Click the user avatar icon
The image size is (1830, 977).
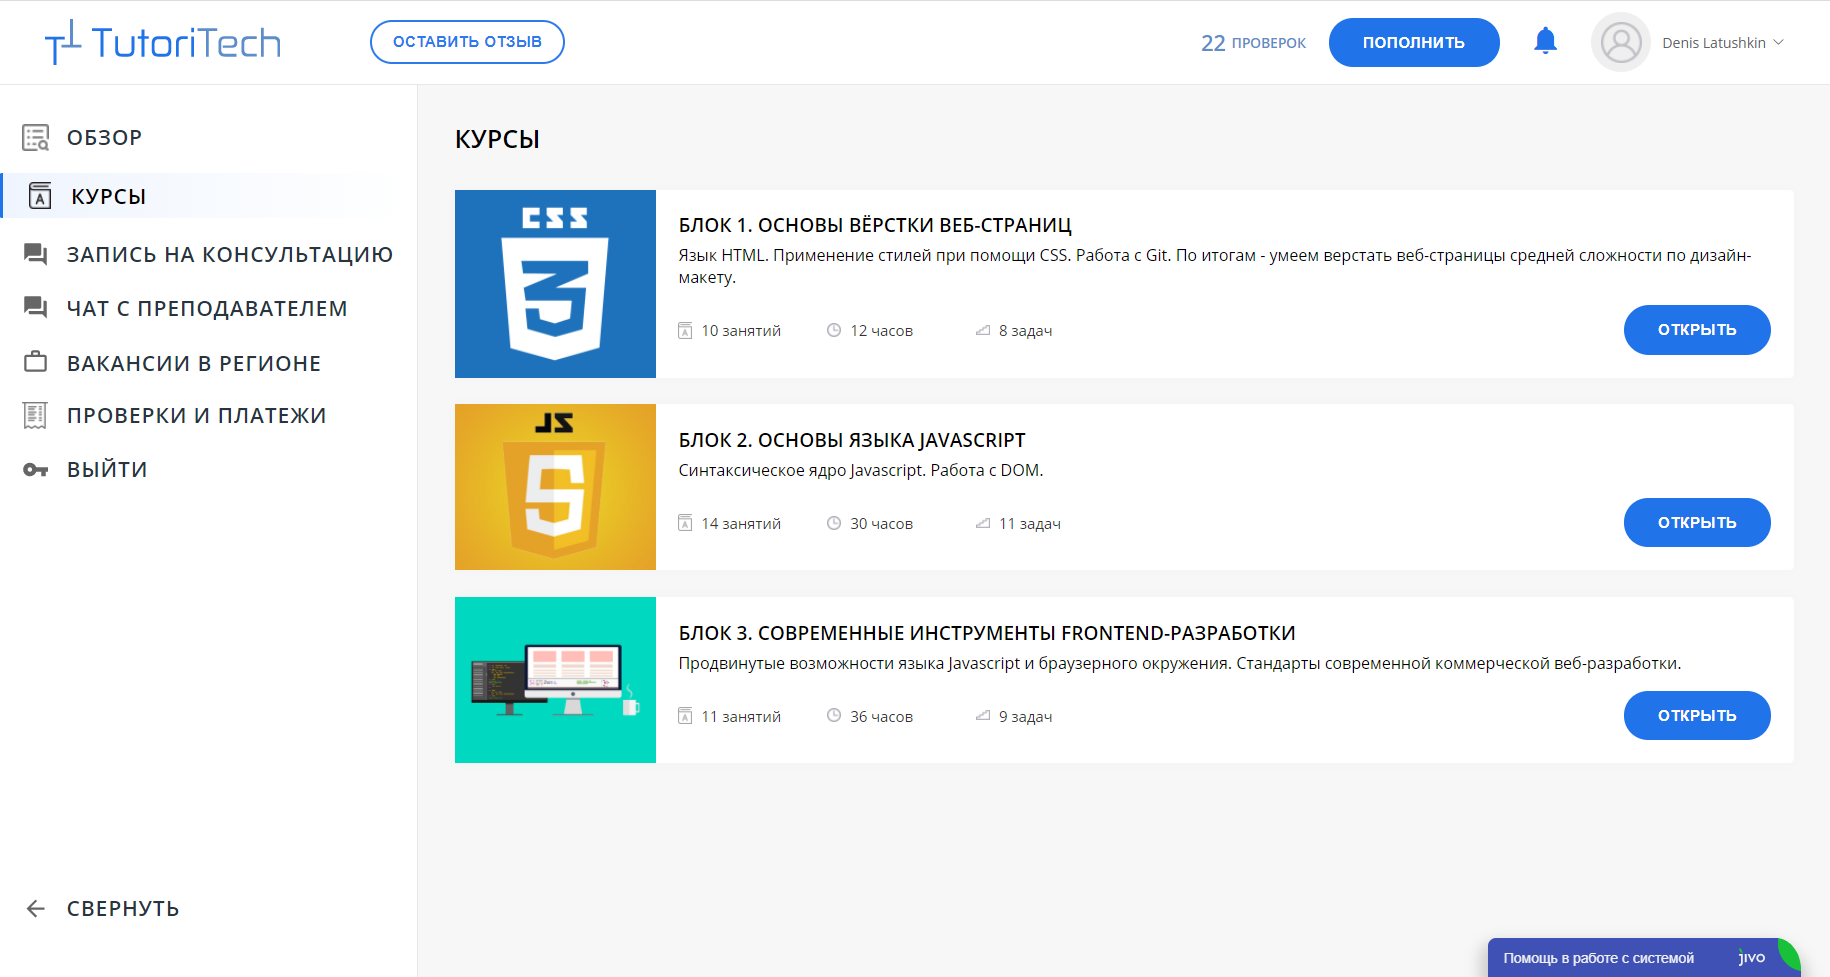point(1620,42)
